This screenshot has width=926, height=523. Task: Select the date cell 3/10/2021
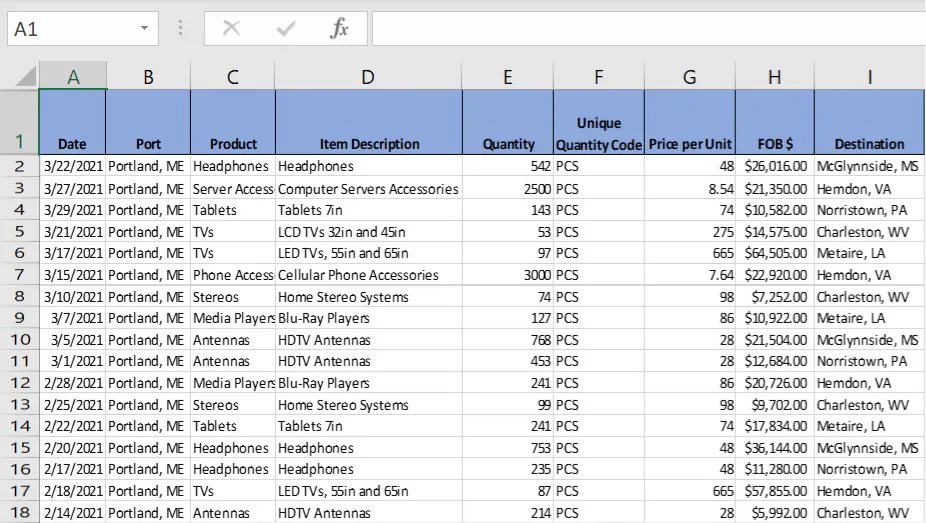tap(72, 297)
